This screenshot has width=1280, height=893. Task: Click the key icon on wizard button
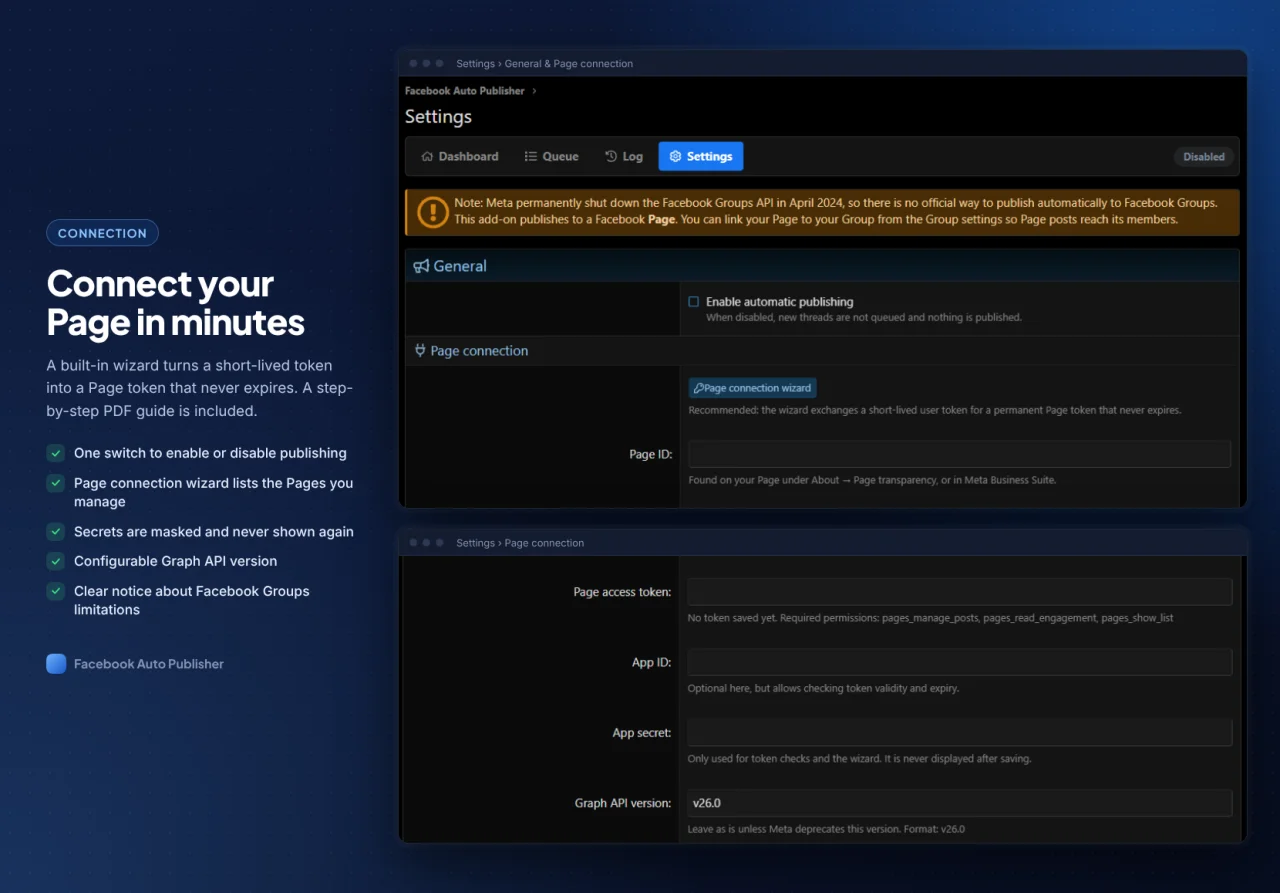(x=698, y=388)
